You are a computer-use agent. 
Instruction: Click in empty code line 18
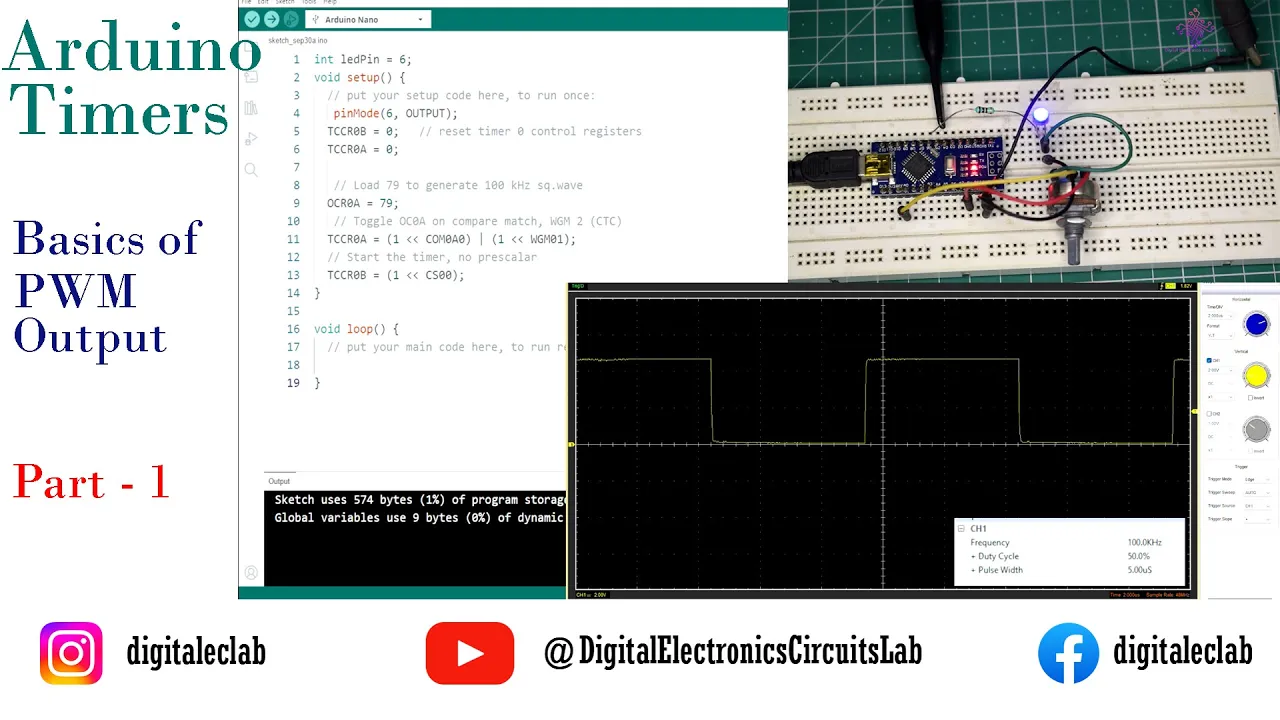click(x=440, y=365)
